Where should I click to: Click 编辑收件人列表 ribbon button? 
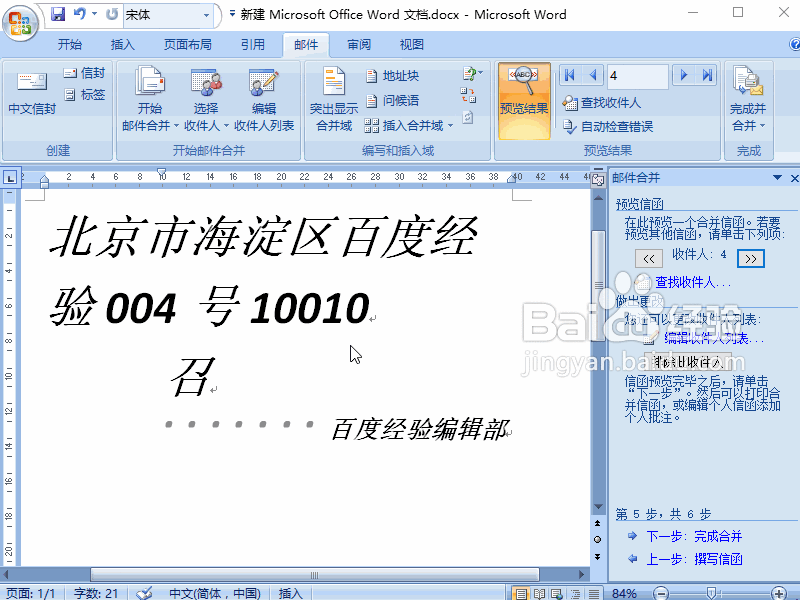pos(264,99)
